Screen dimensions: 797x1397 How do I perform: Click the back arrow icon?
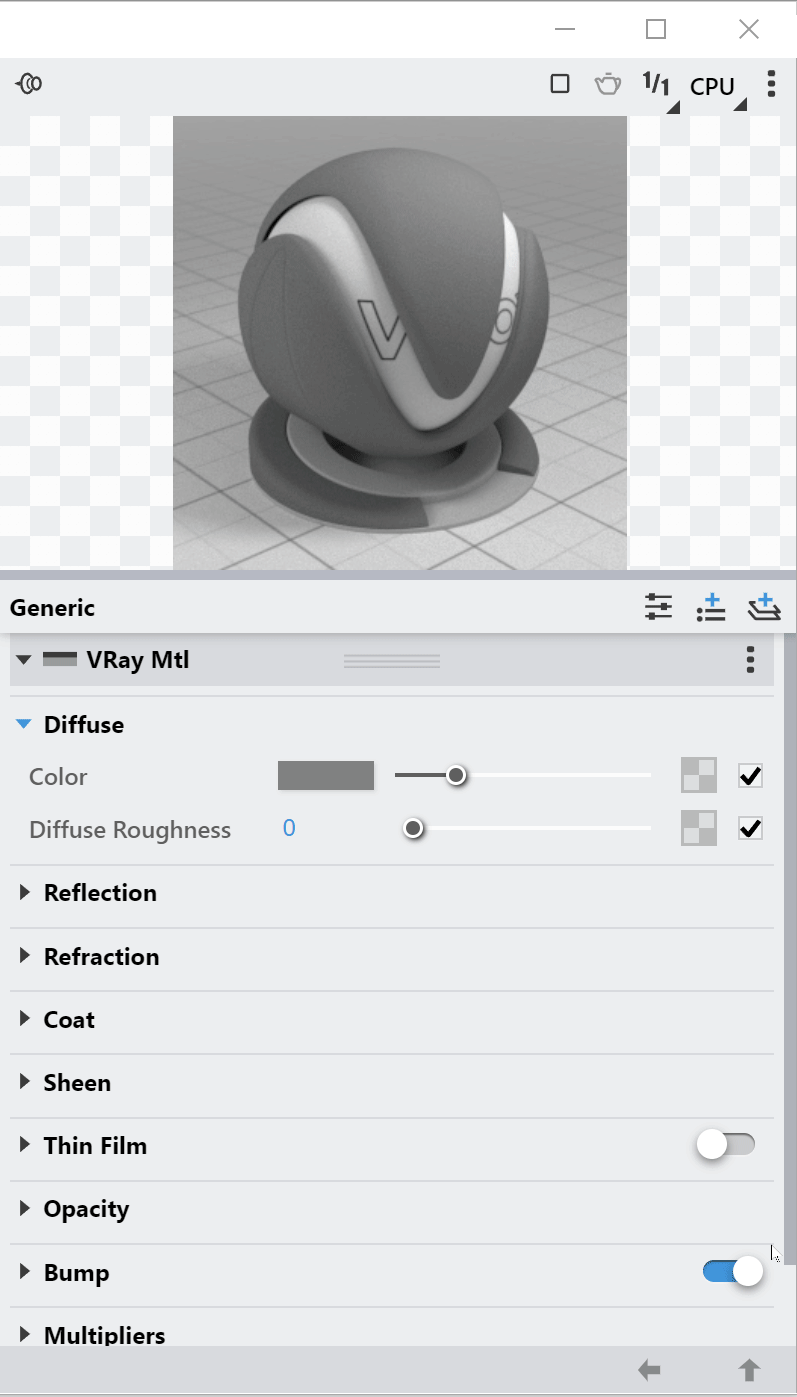(649, 1370)
